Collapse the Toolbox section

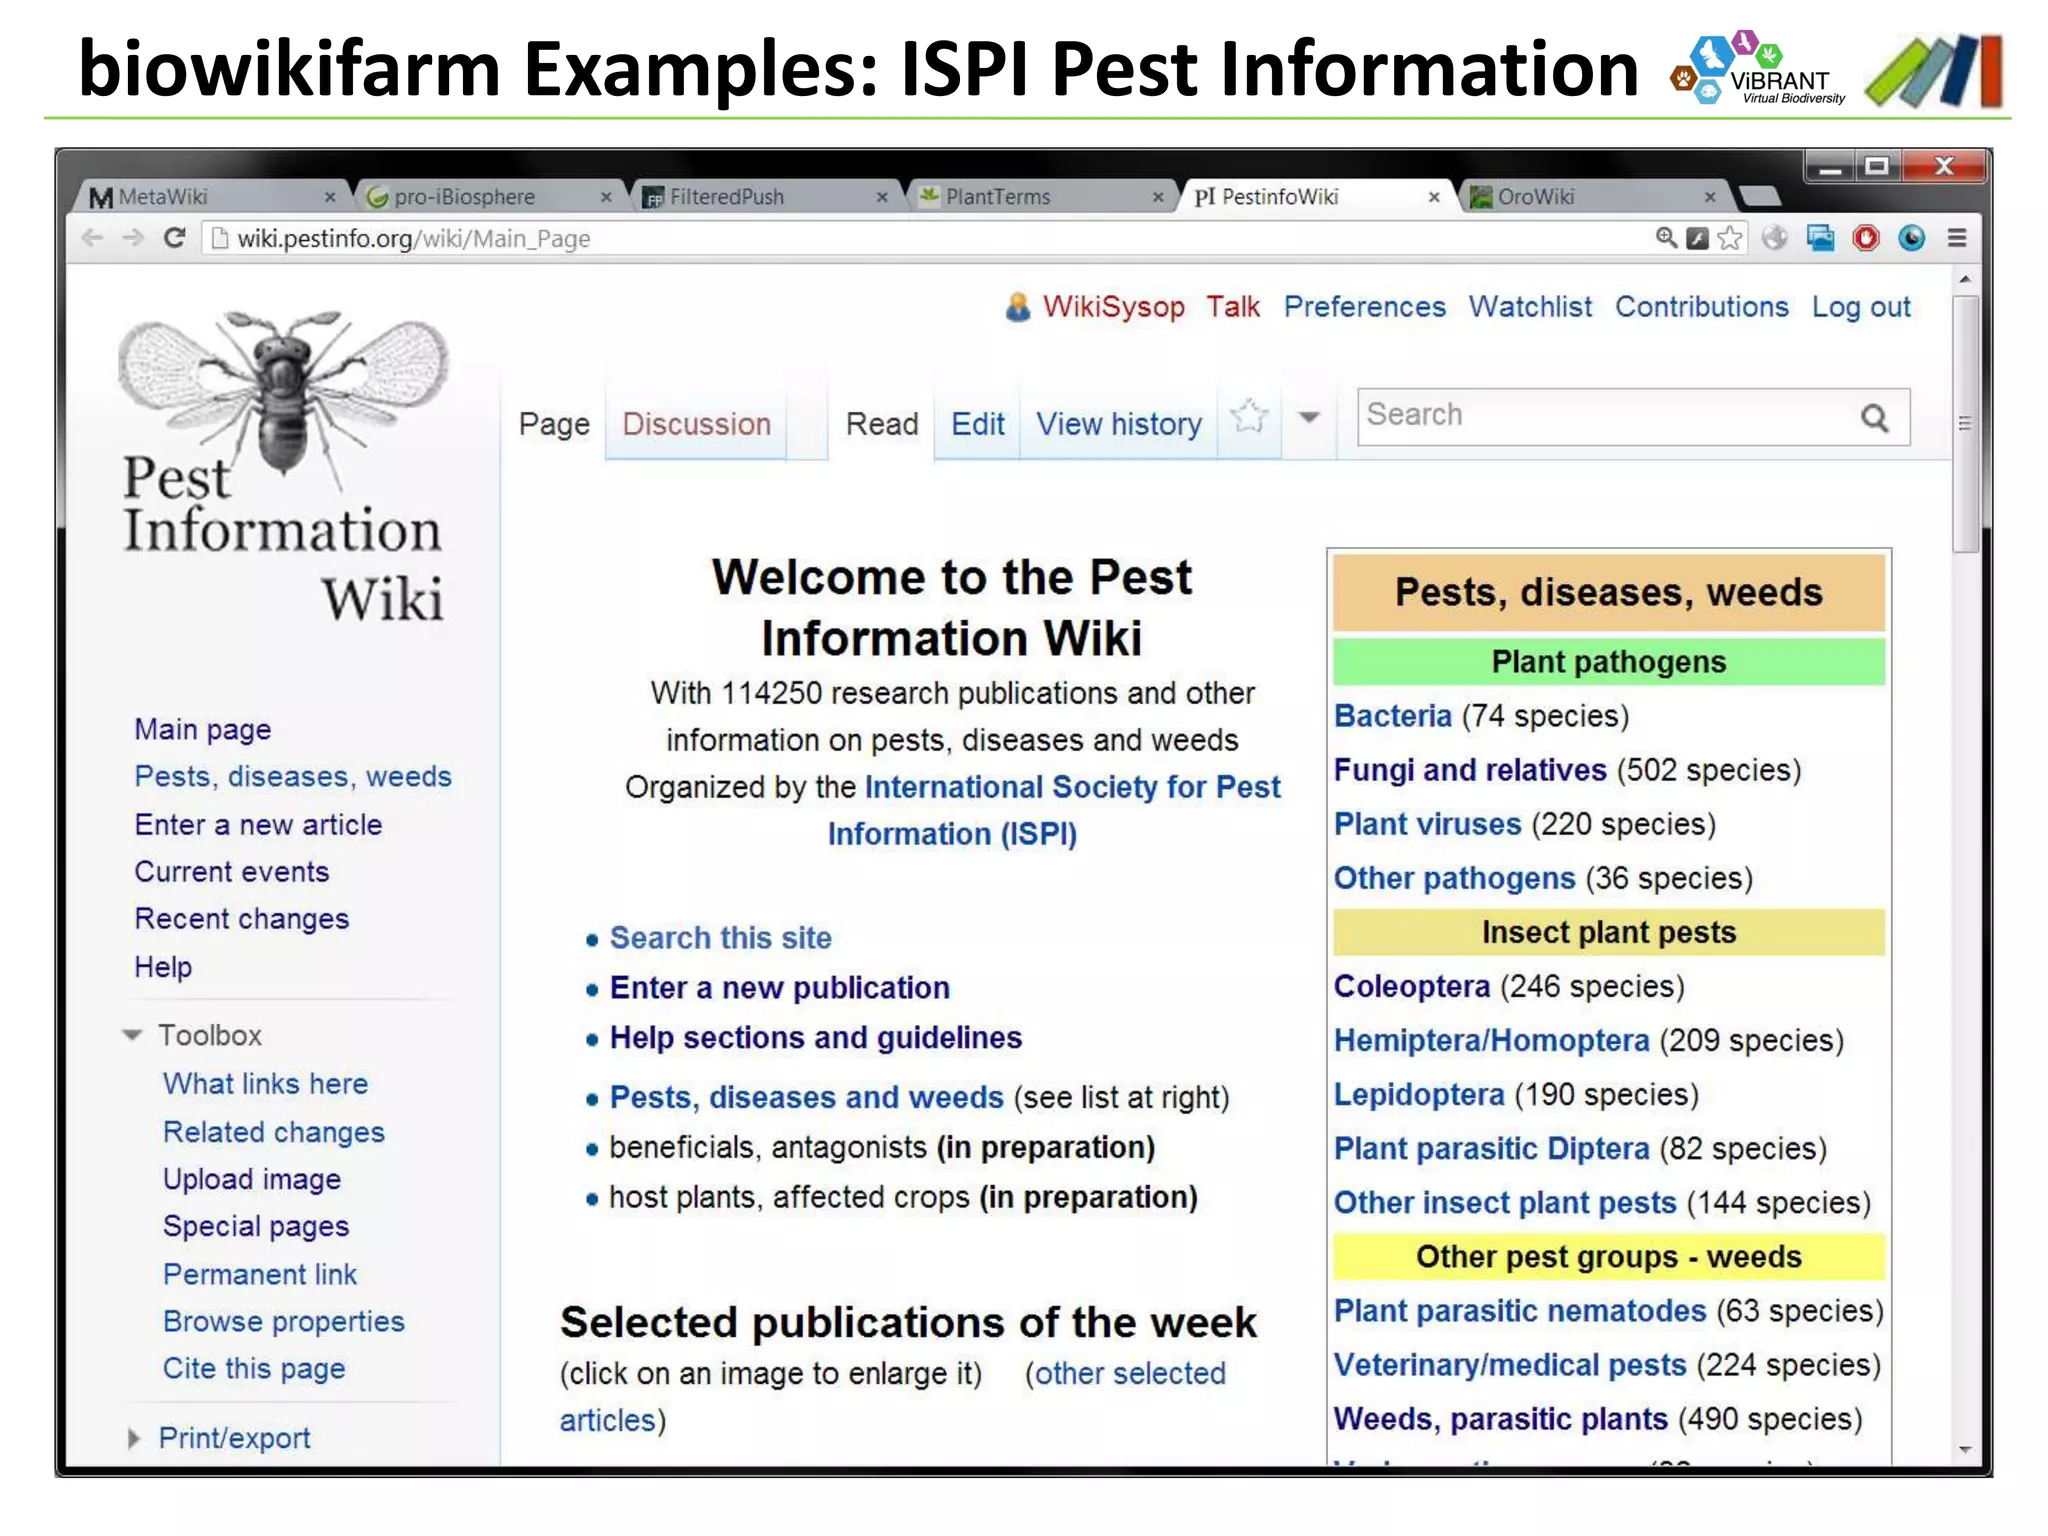coord(132,1035)
